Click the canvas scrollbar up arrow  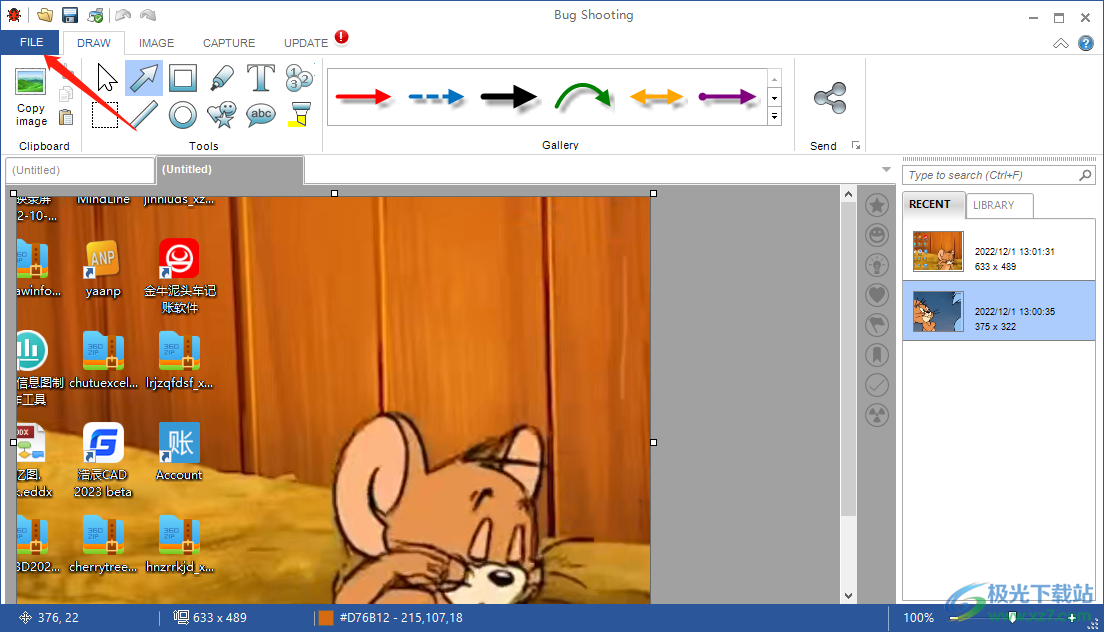(x=848, y=194)
